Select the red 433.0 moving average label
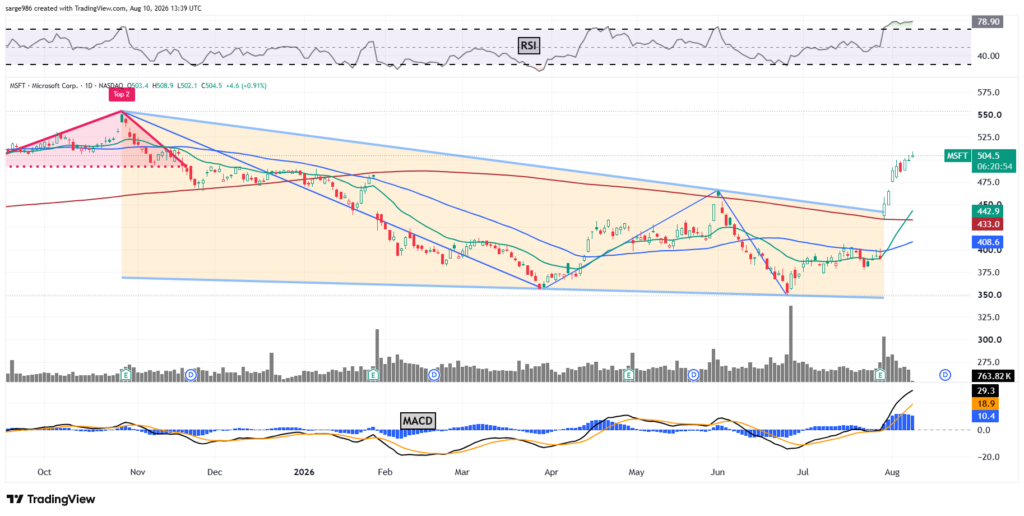Viewport: 1024px width, 516px height. (989, 224)
